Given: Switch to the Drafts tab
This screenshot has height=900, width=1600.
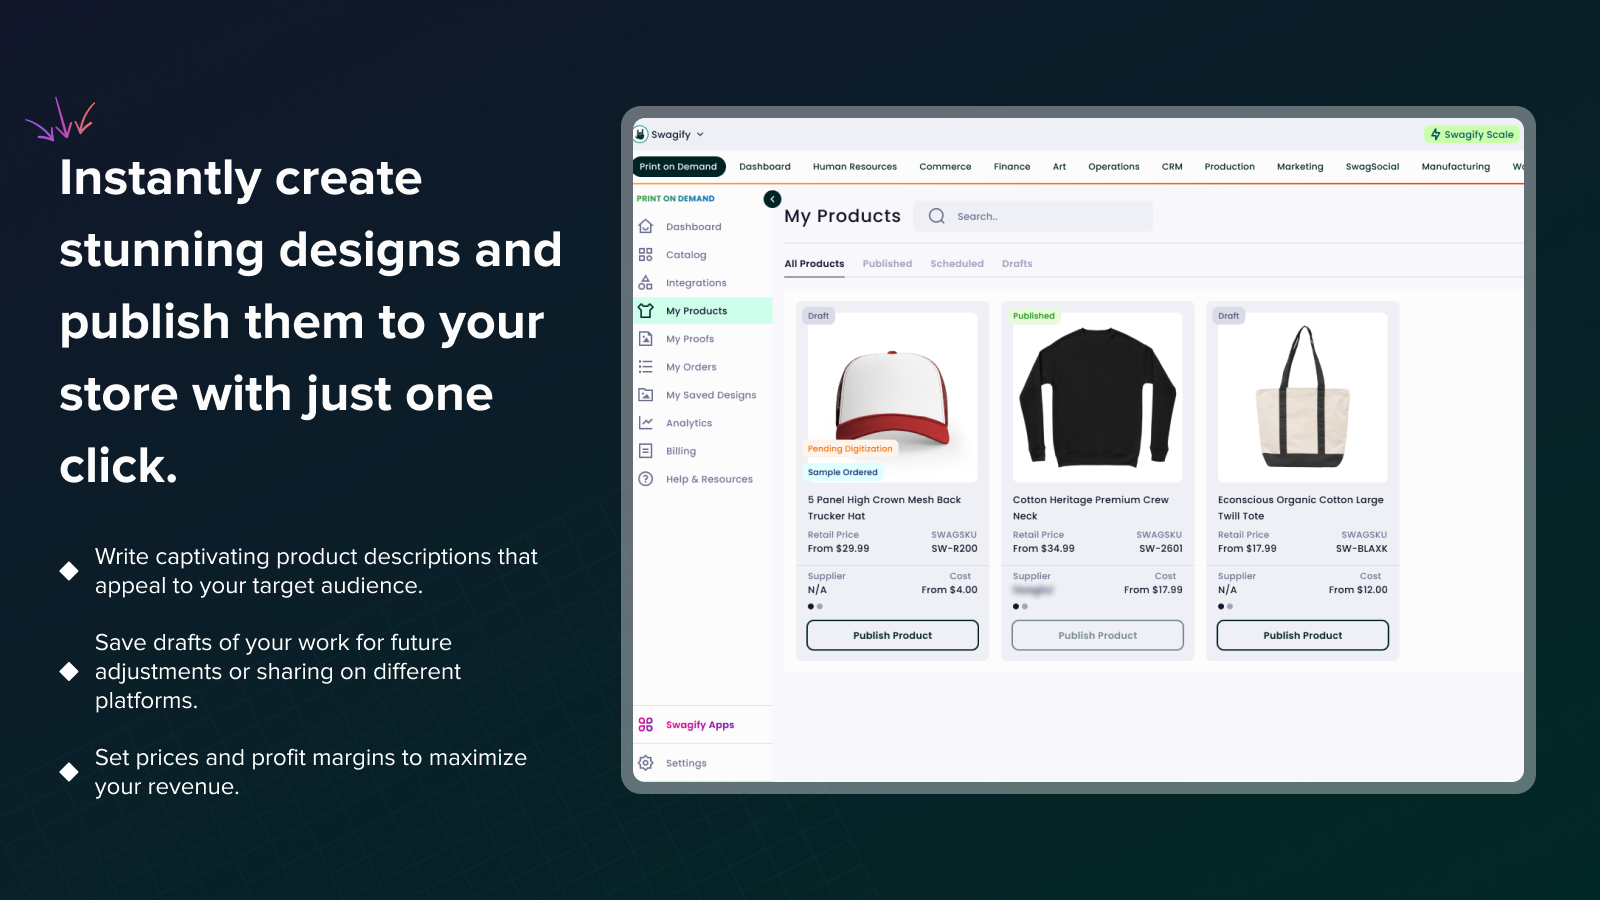Looking at the screenshot, I should click(x=1017, y=264).
